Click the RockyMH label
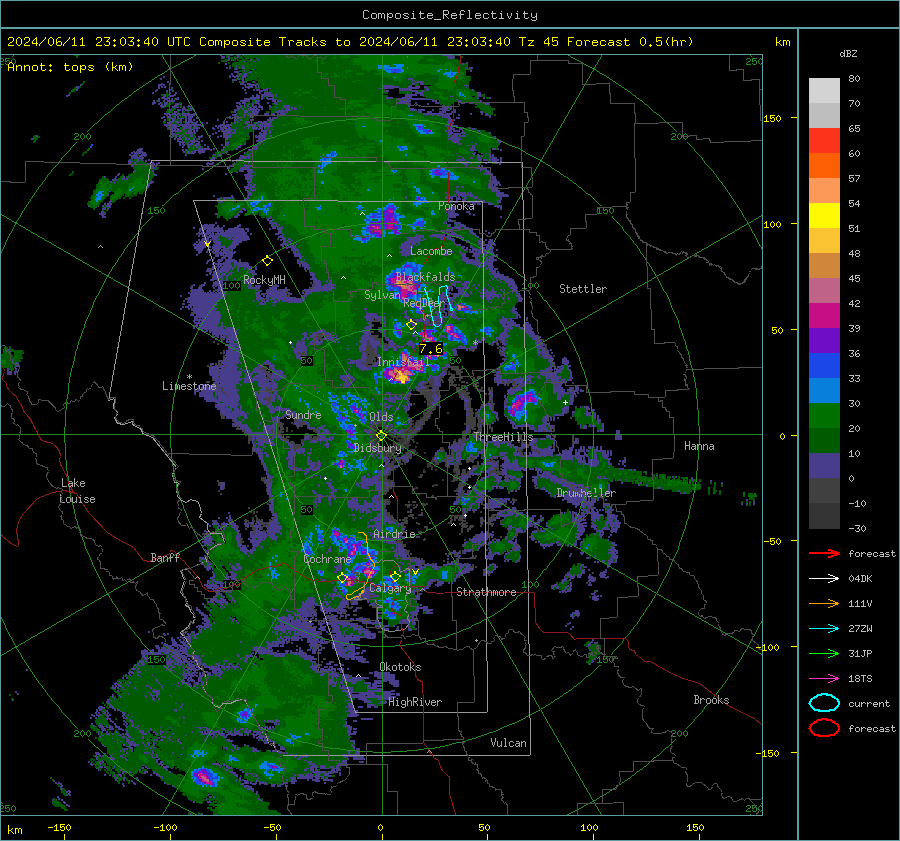Screen dimensions: 900x841 pos(264,280)
